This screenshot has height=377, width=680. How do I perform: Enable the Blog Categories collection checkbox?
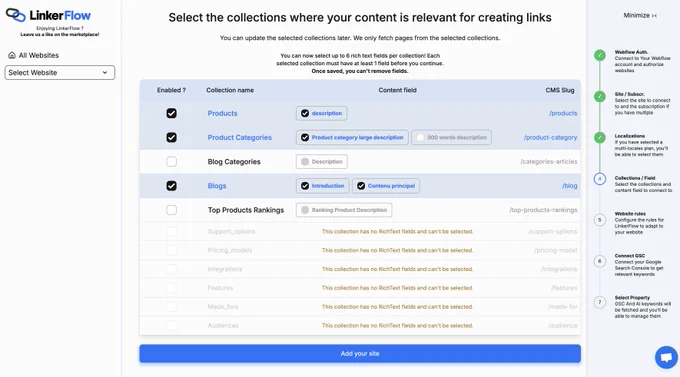click(x=171, y=161)
